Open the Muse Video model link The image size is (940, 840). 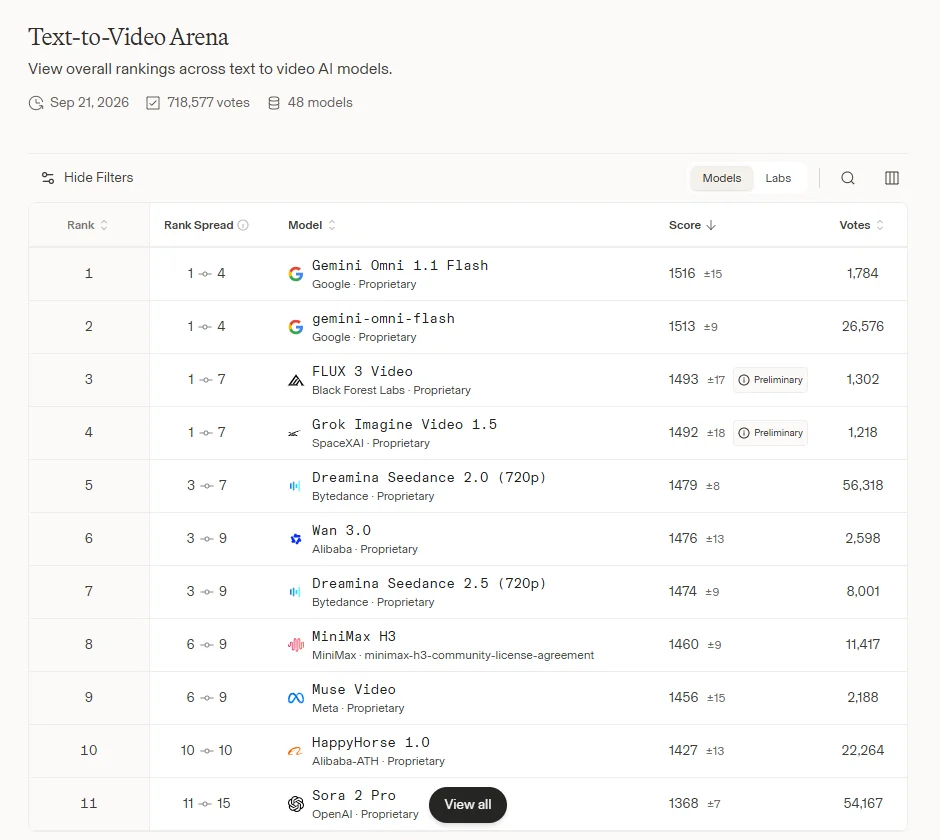pos(354,690)
